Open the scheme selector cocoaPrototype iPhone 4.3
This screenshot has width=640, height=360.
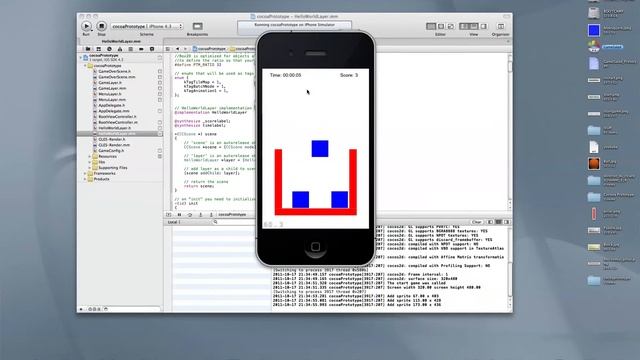[147, 26]
